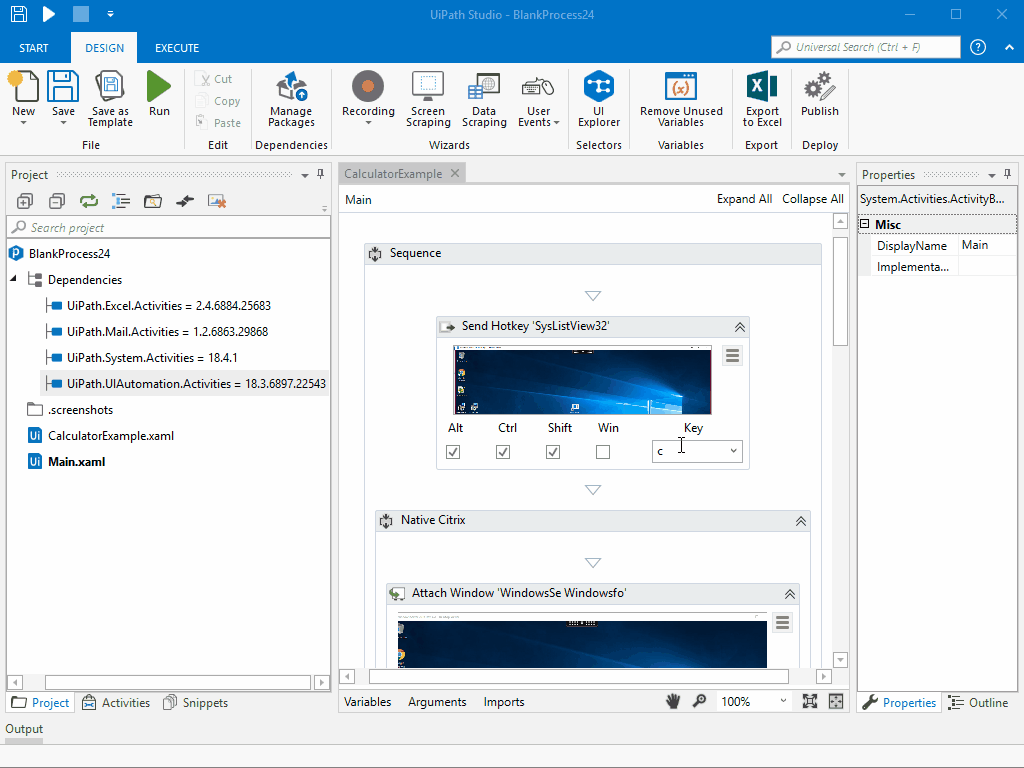
Task: Click the Publish icon
Action: click(820, 87)
